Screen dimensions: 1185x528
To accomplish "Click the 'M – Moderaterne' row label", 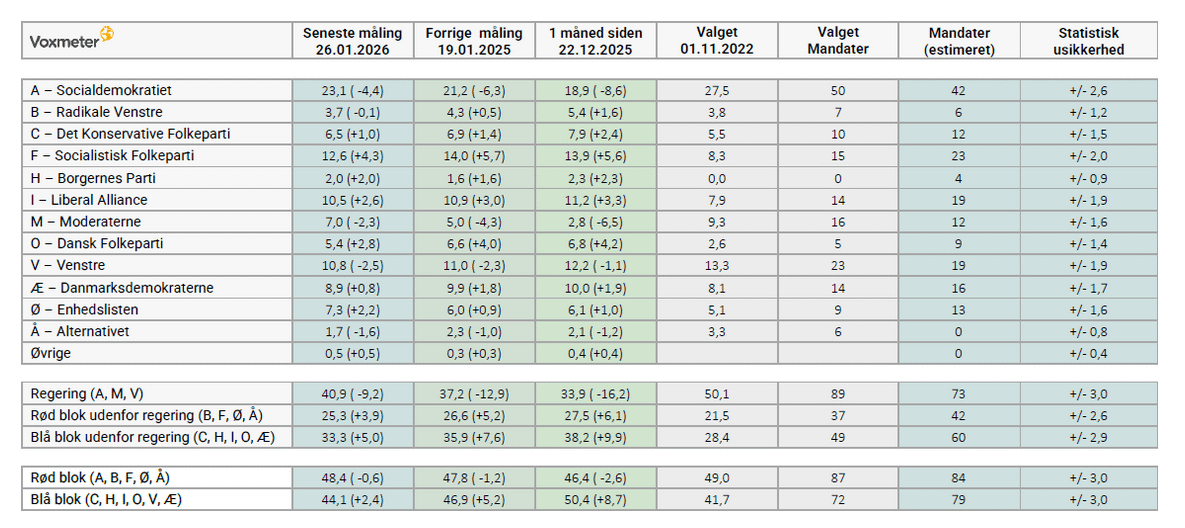I will [86, 222].
